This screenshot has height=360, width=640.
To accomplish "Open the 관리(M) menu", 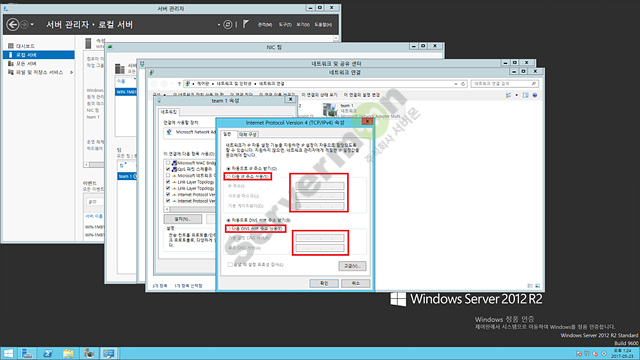I will tap(265, 24).
